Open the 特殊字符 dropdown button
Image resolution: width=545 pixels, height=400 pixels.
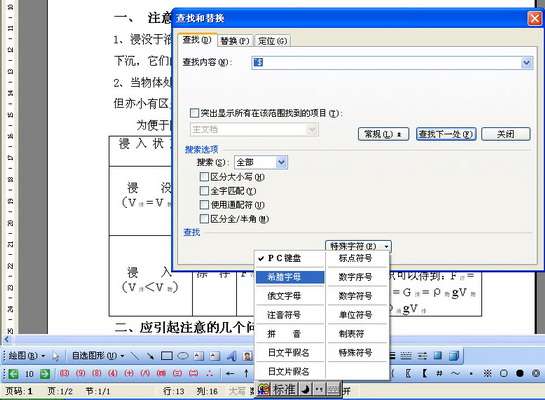pyautogui.click(x=359, y=246)
